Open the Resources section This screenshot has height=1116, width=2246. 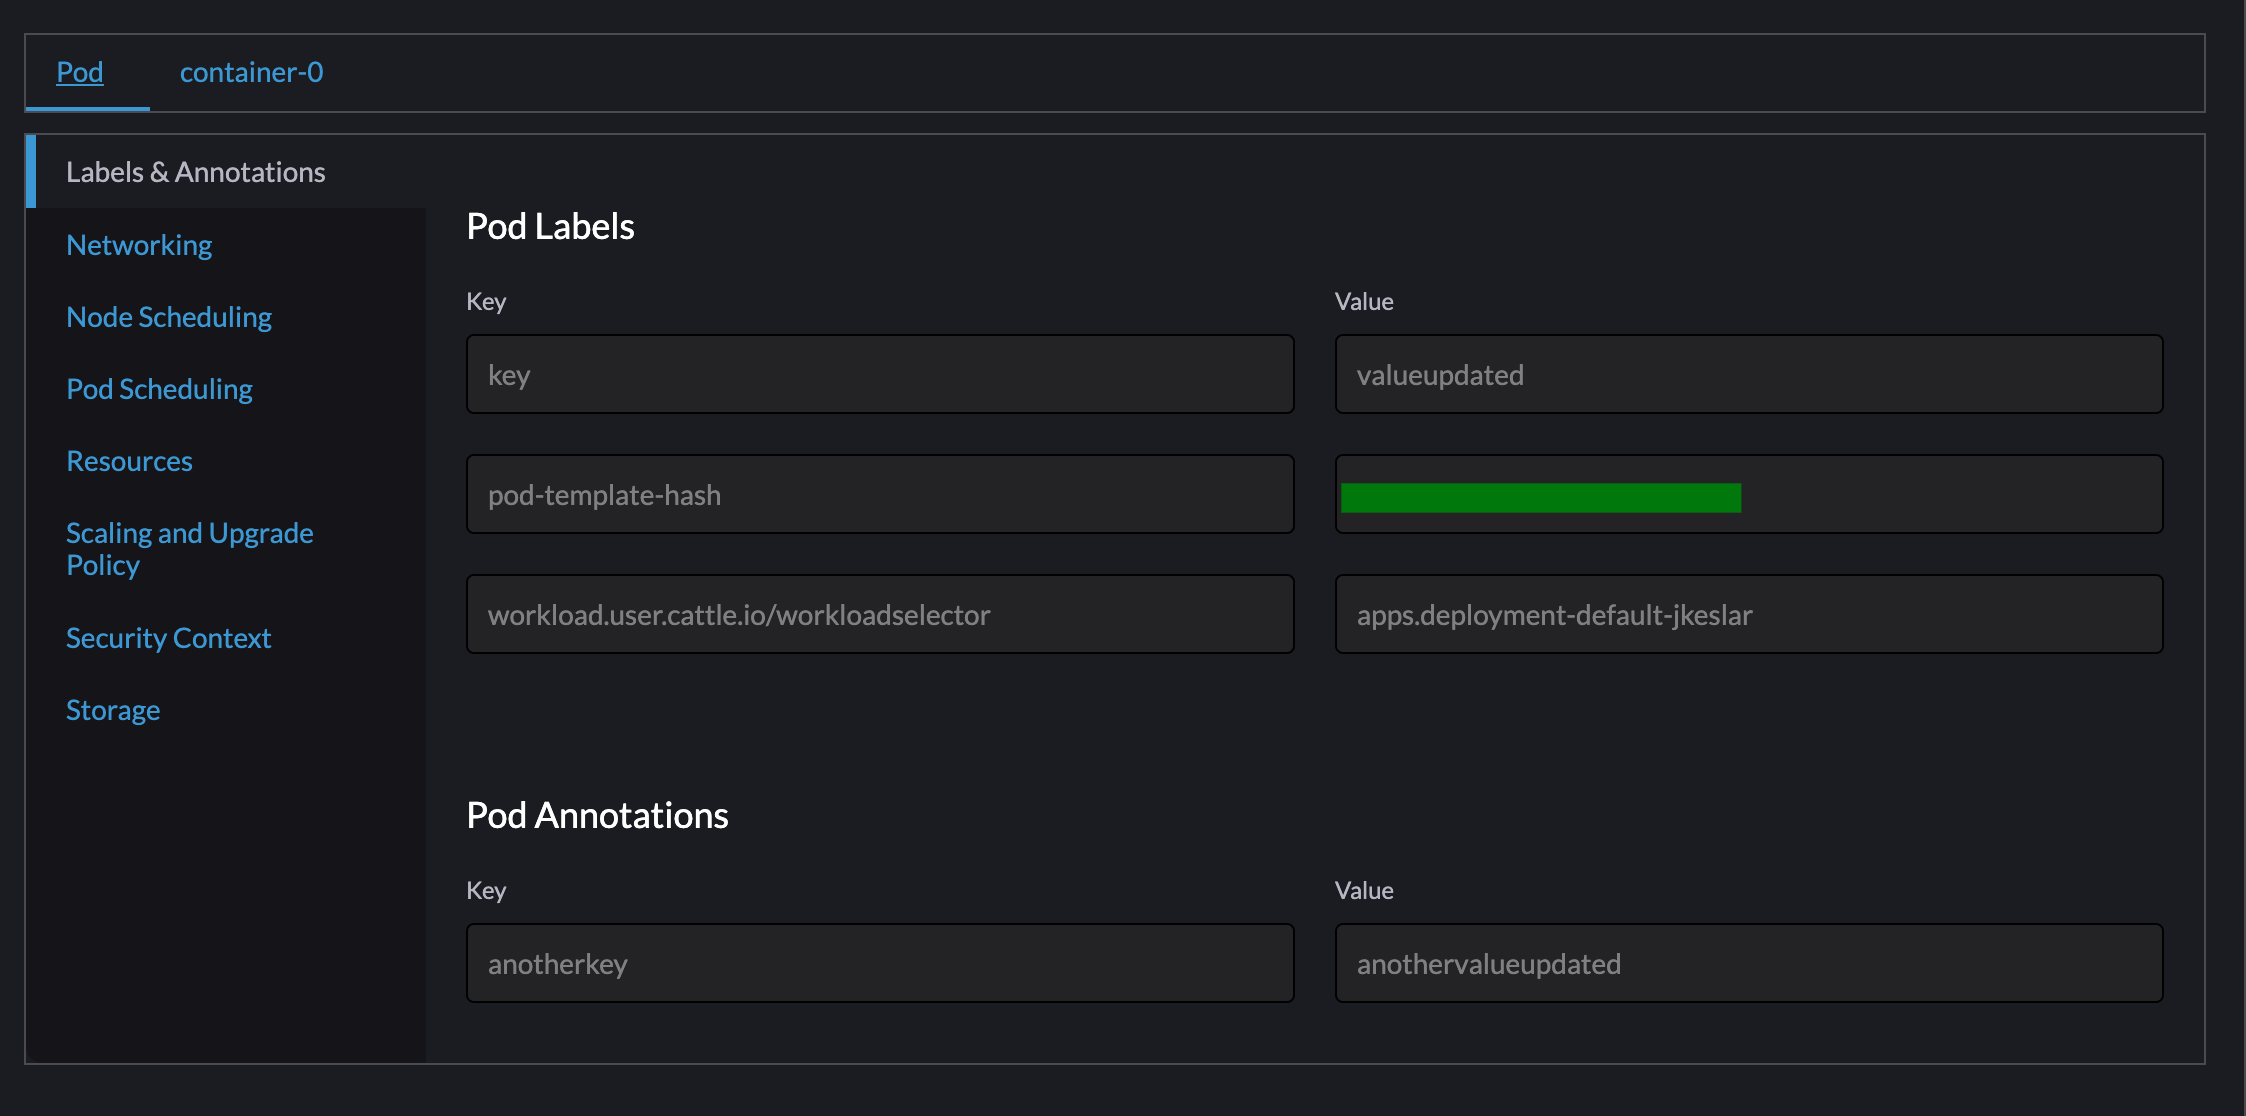coord(129,460)
